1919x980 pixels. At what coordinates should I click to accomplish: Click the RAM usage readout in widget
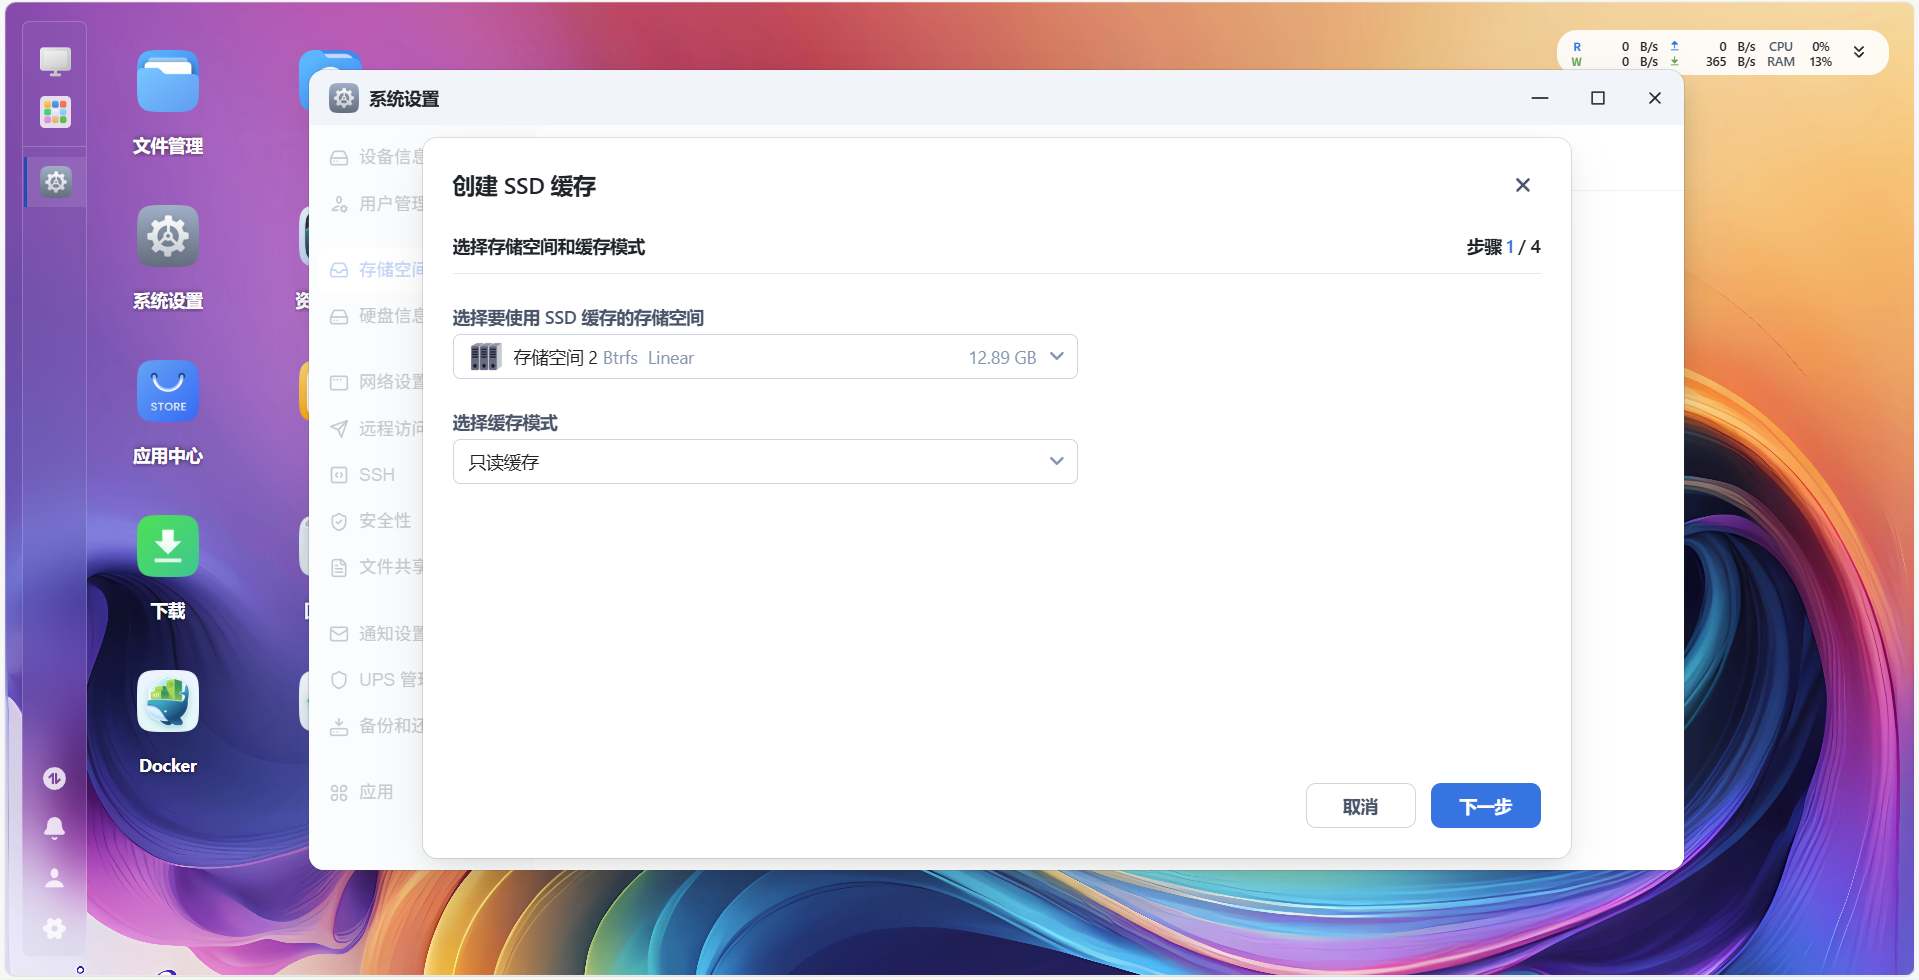1800,62
